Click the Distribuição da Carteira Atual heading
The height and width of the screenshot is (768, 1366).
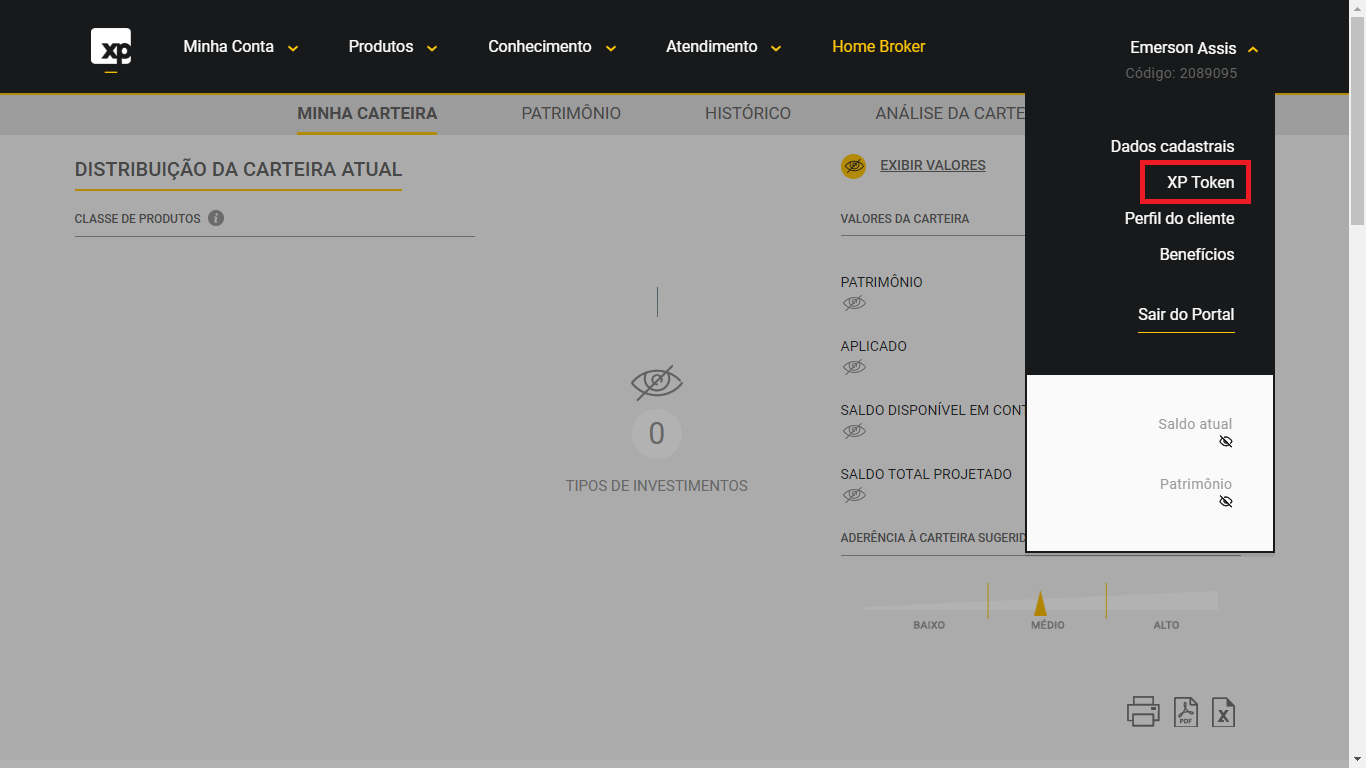click(238, 170)
